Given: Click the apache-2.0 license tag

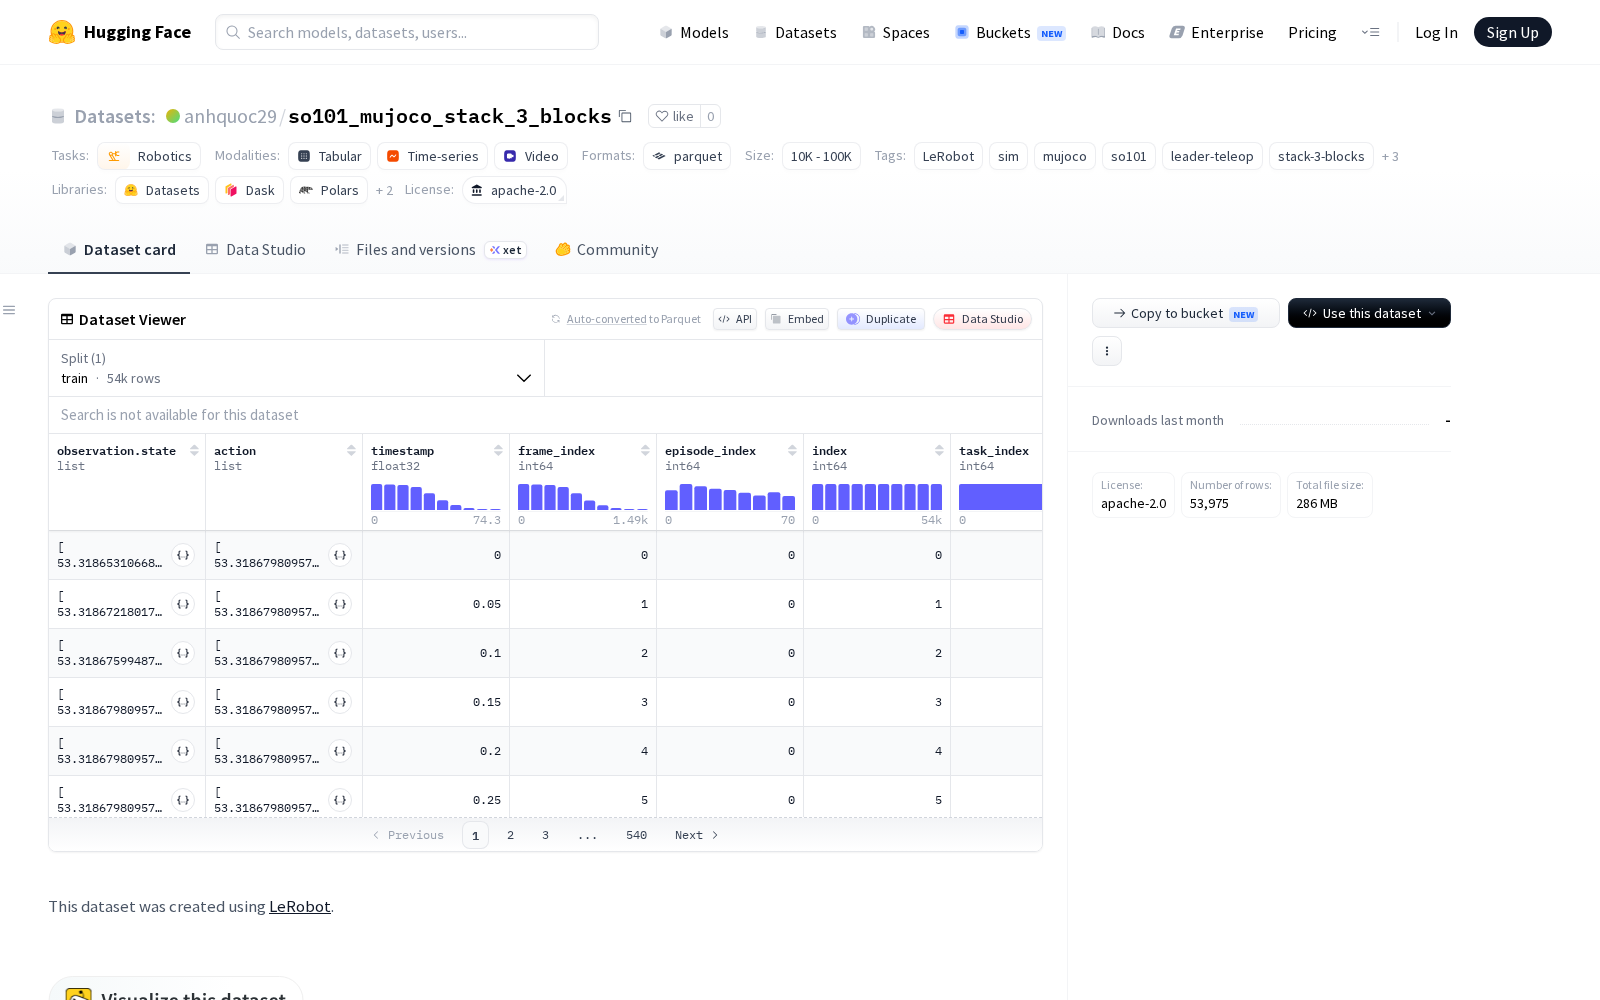Looking at the screenshot, I should tap(514, 191).
